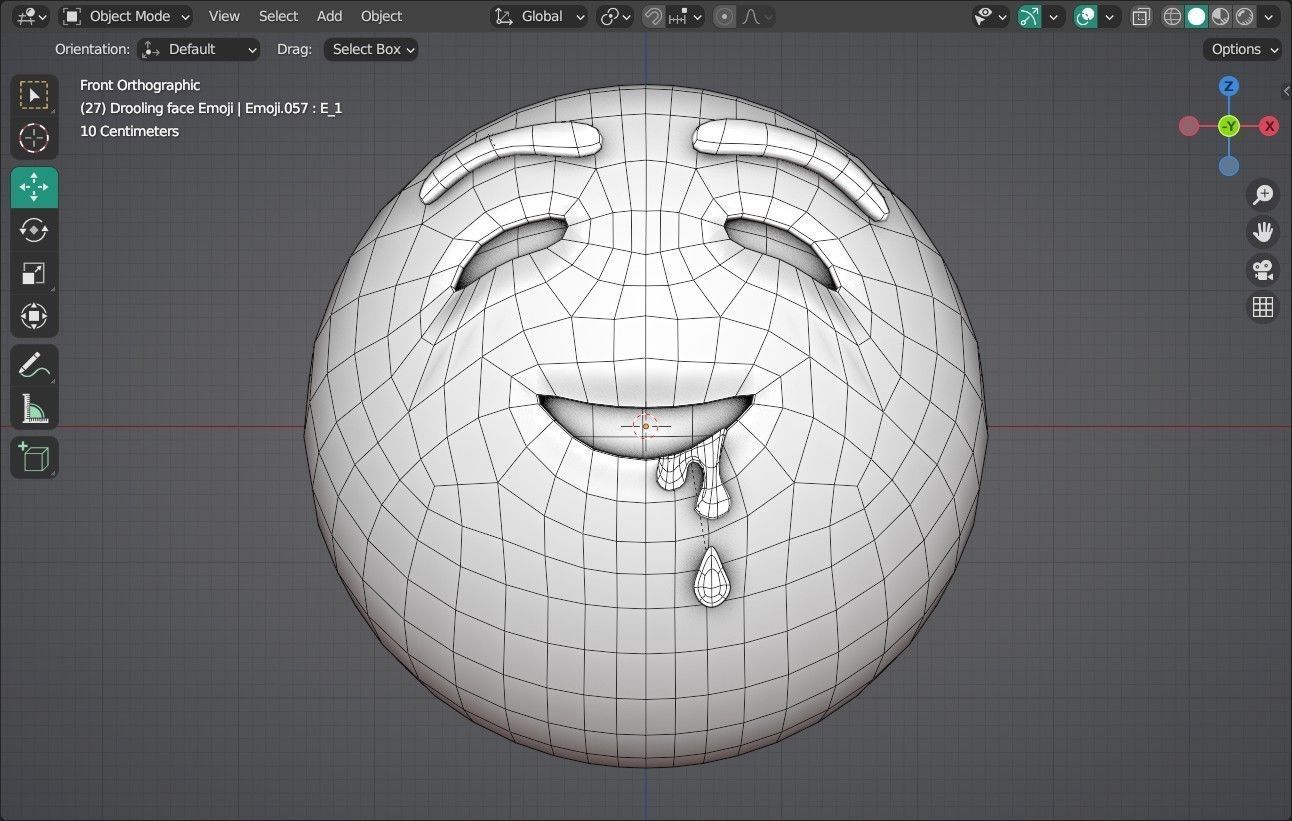Click the hand Pan view icon
The image size is (1292, 821).
(x=1263, y=232)
